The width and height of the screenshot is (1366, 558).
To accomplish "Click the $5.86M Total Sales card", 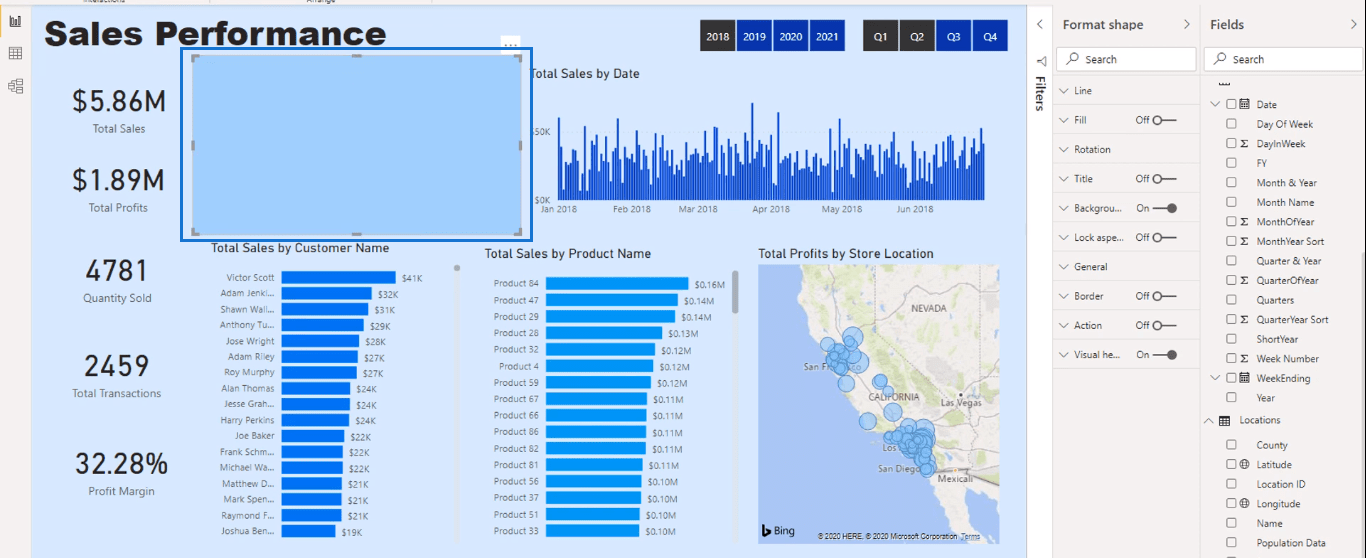I will tap(119, 109).
